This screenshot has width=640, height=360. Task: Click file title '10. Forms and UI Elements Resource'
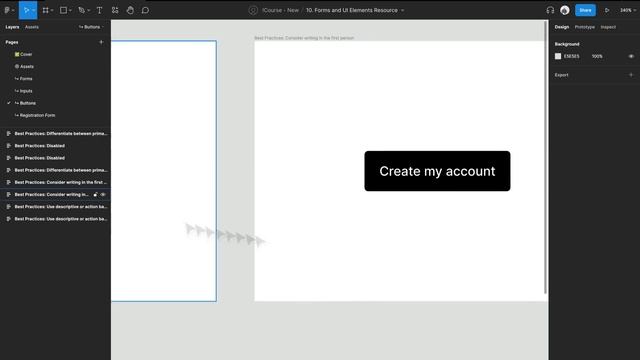coord(351,10)
